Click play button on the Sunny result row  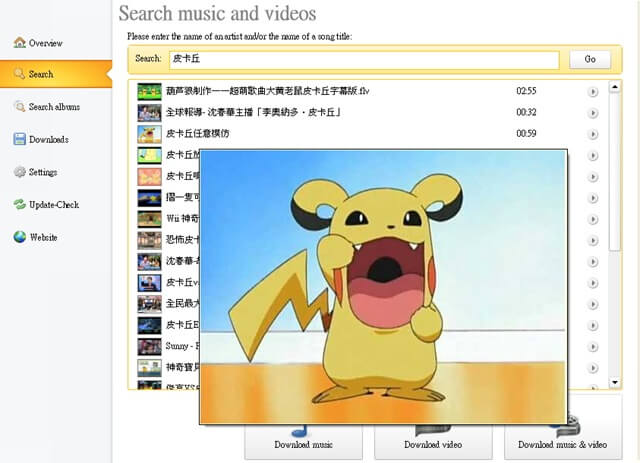pos(593,347)
